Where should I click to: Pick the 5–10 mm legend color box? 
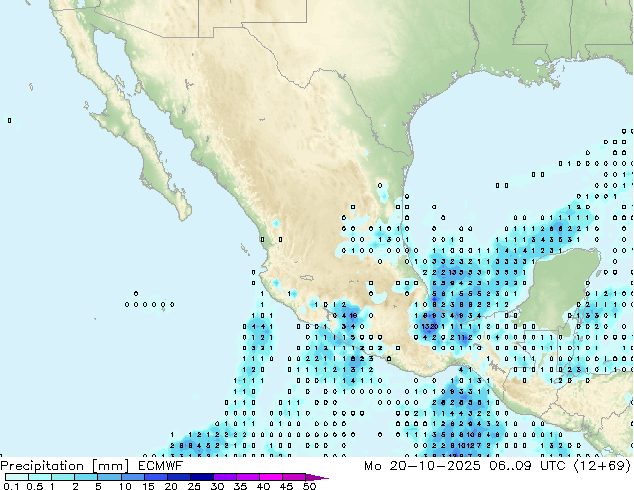(109, 477)
